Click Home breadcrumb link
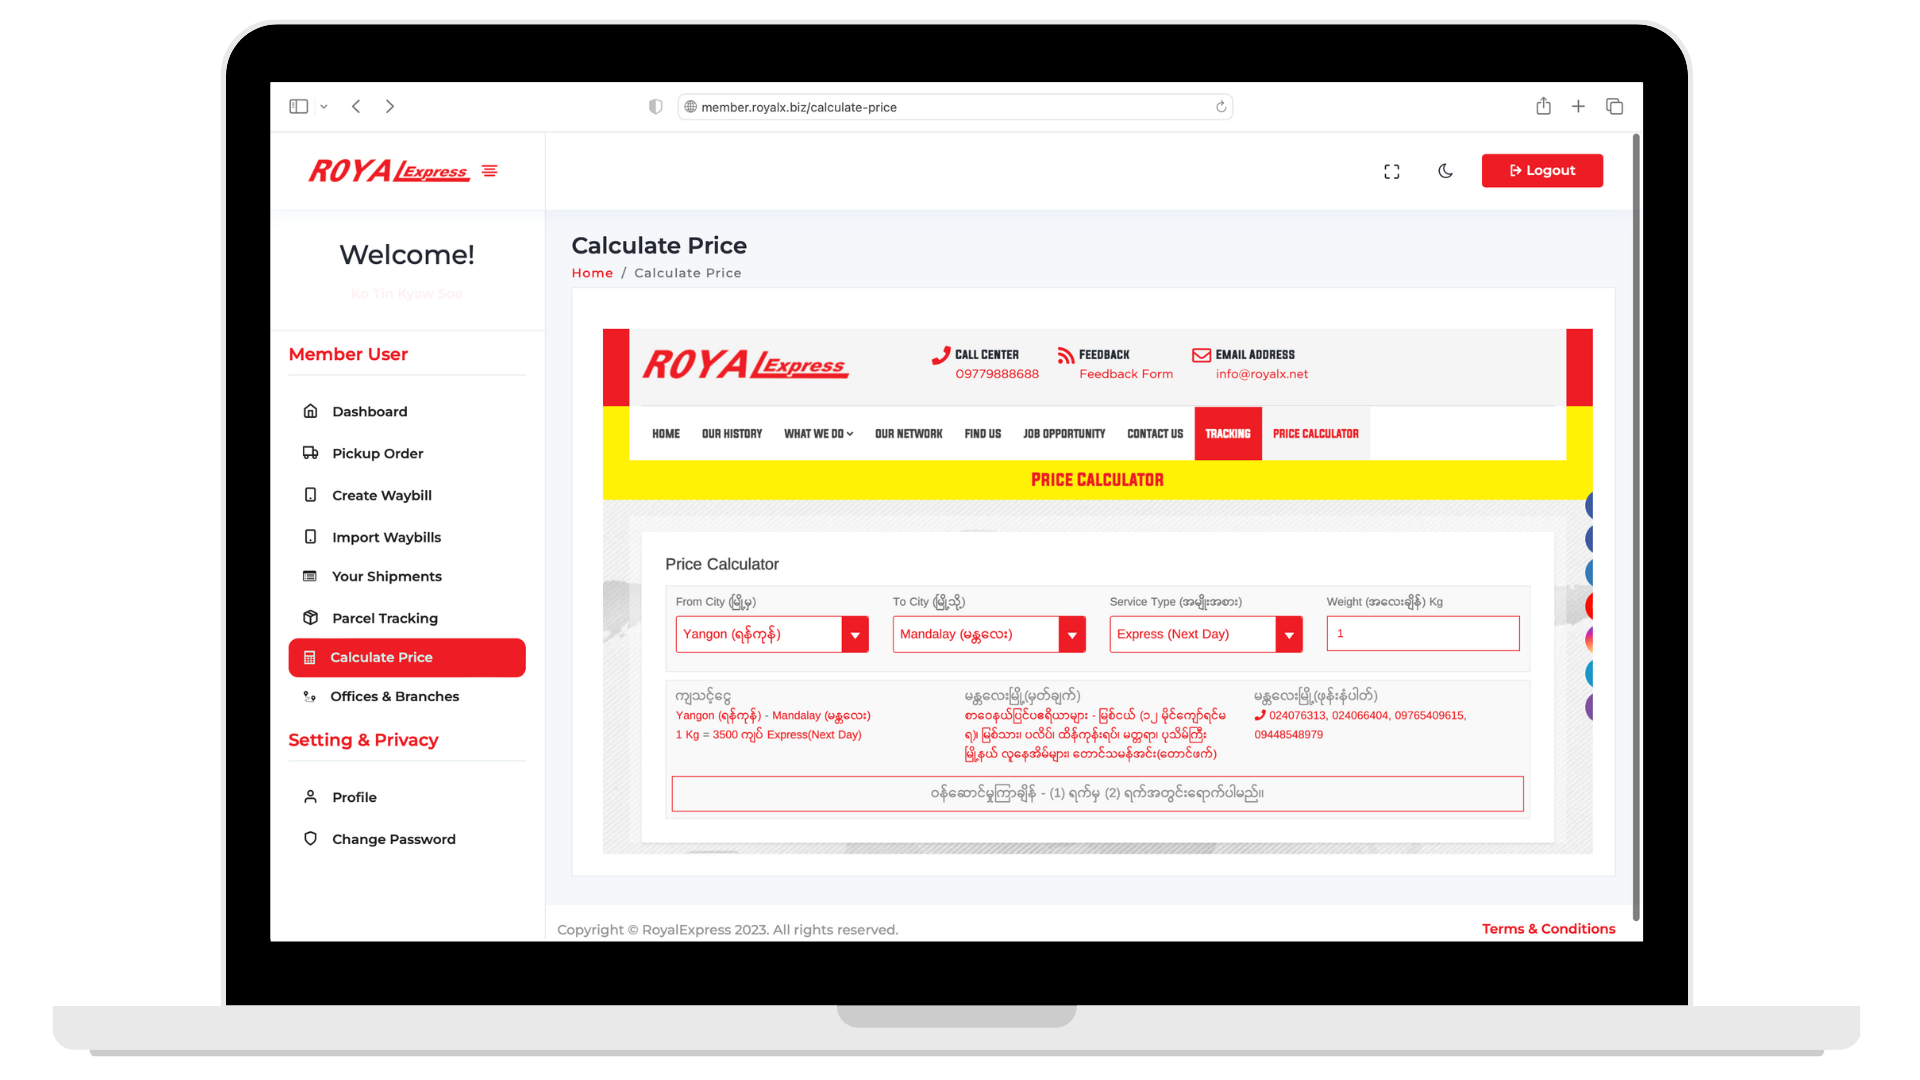Viewport: 1920px width, 1080px height. click(x=592, y=273)
